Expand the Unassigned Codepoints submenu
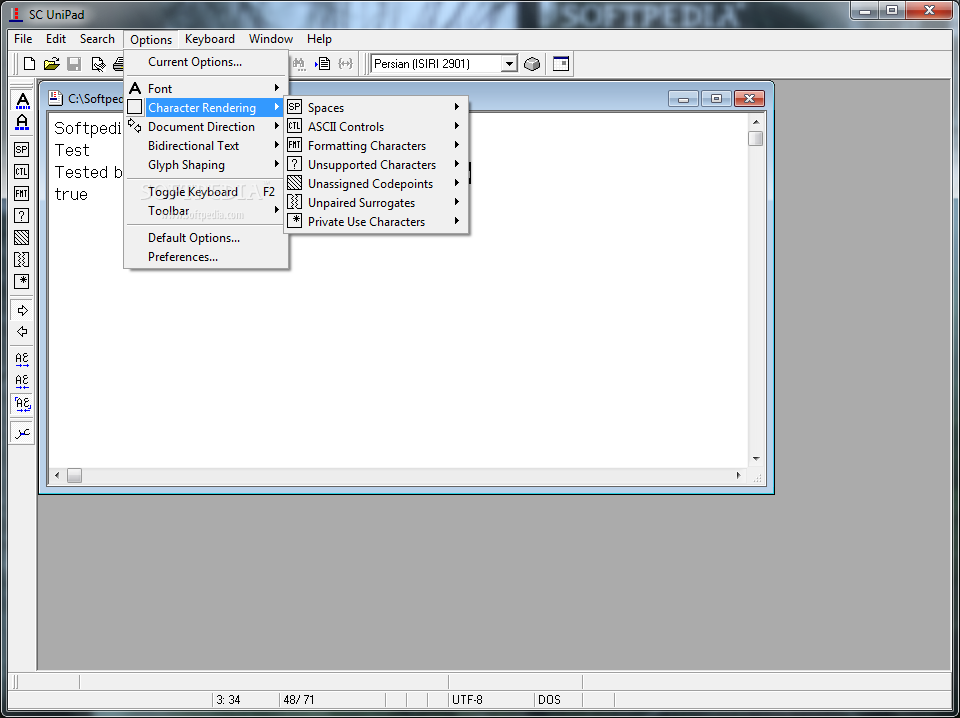Screen dimensions: 960x718 (376, 184)
